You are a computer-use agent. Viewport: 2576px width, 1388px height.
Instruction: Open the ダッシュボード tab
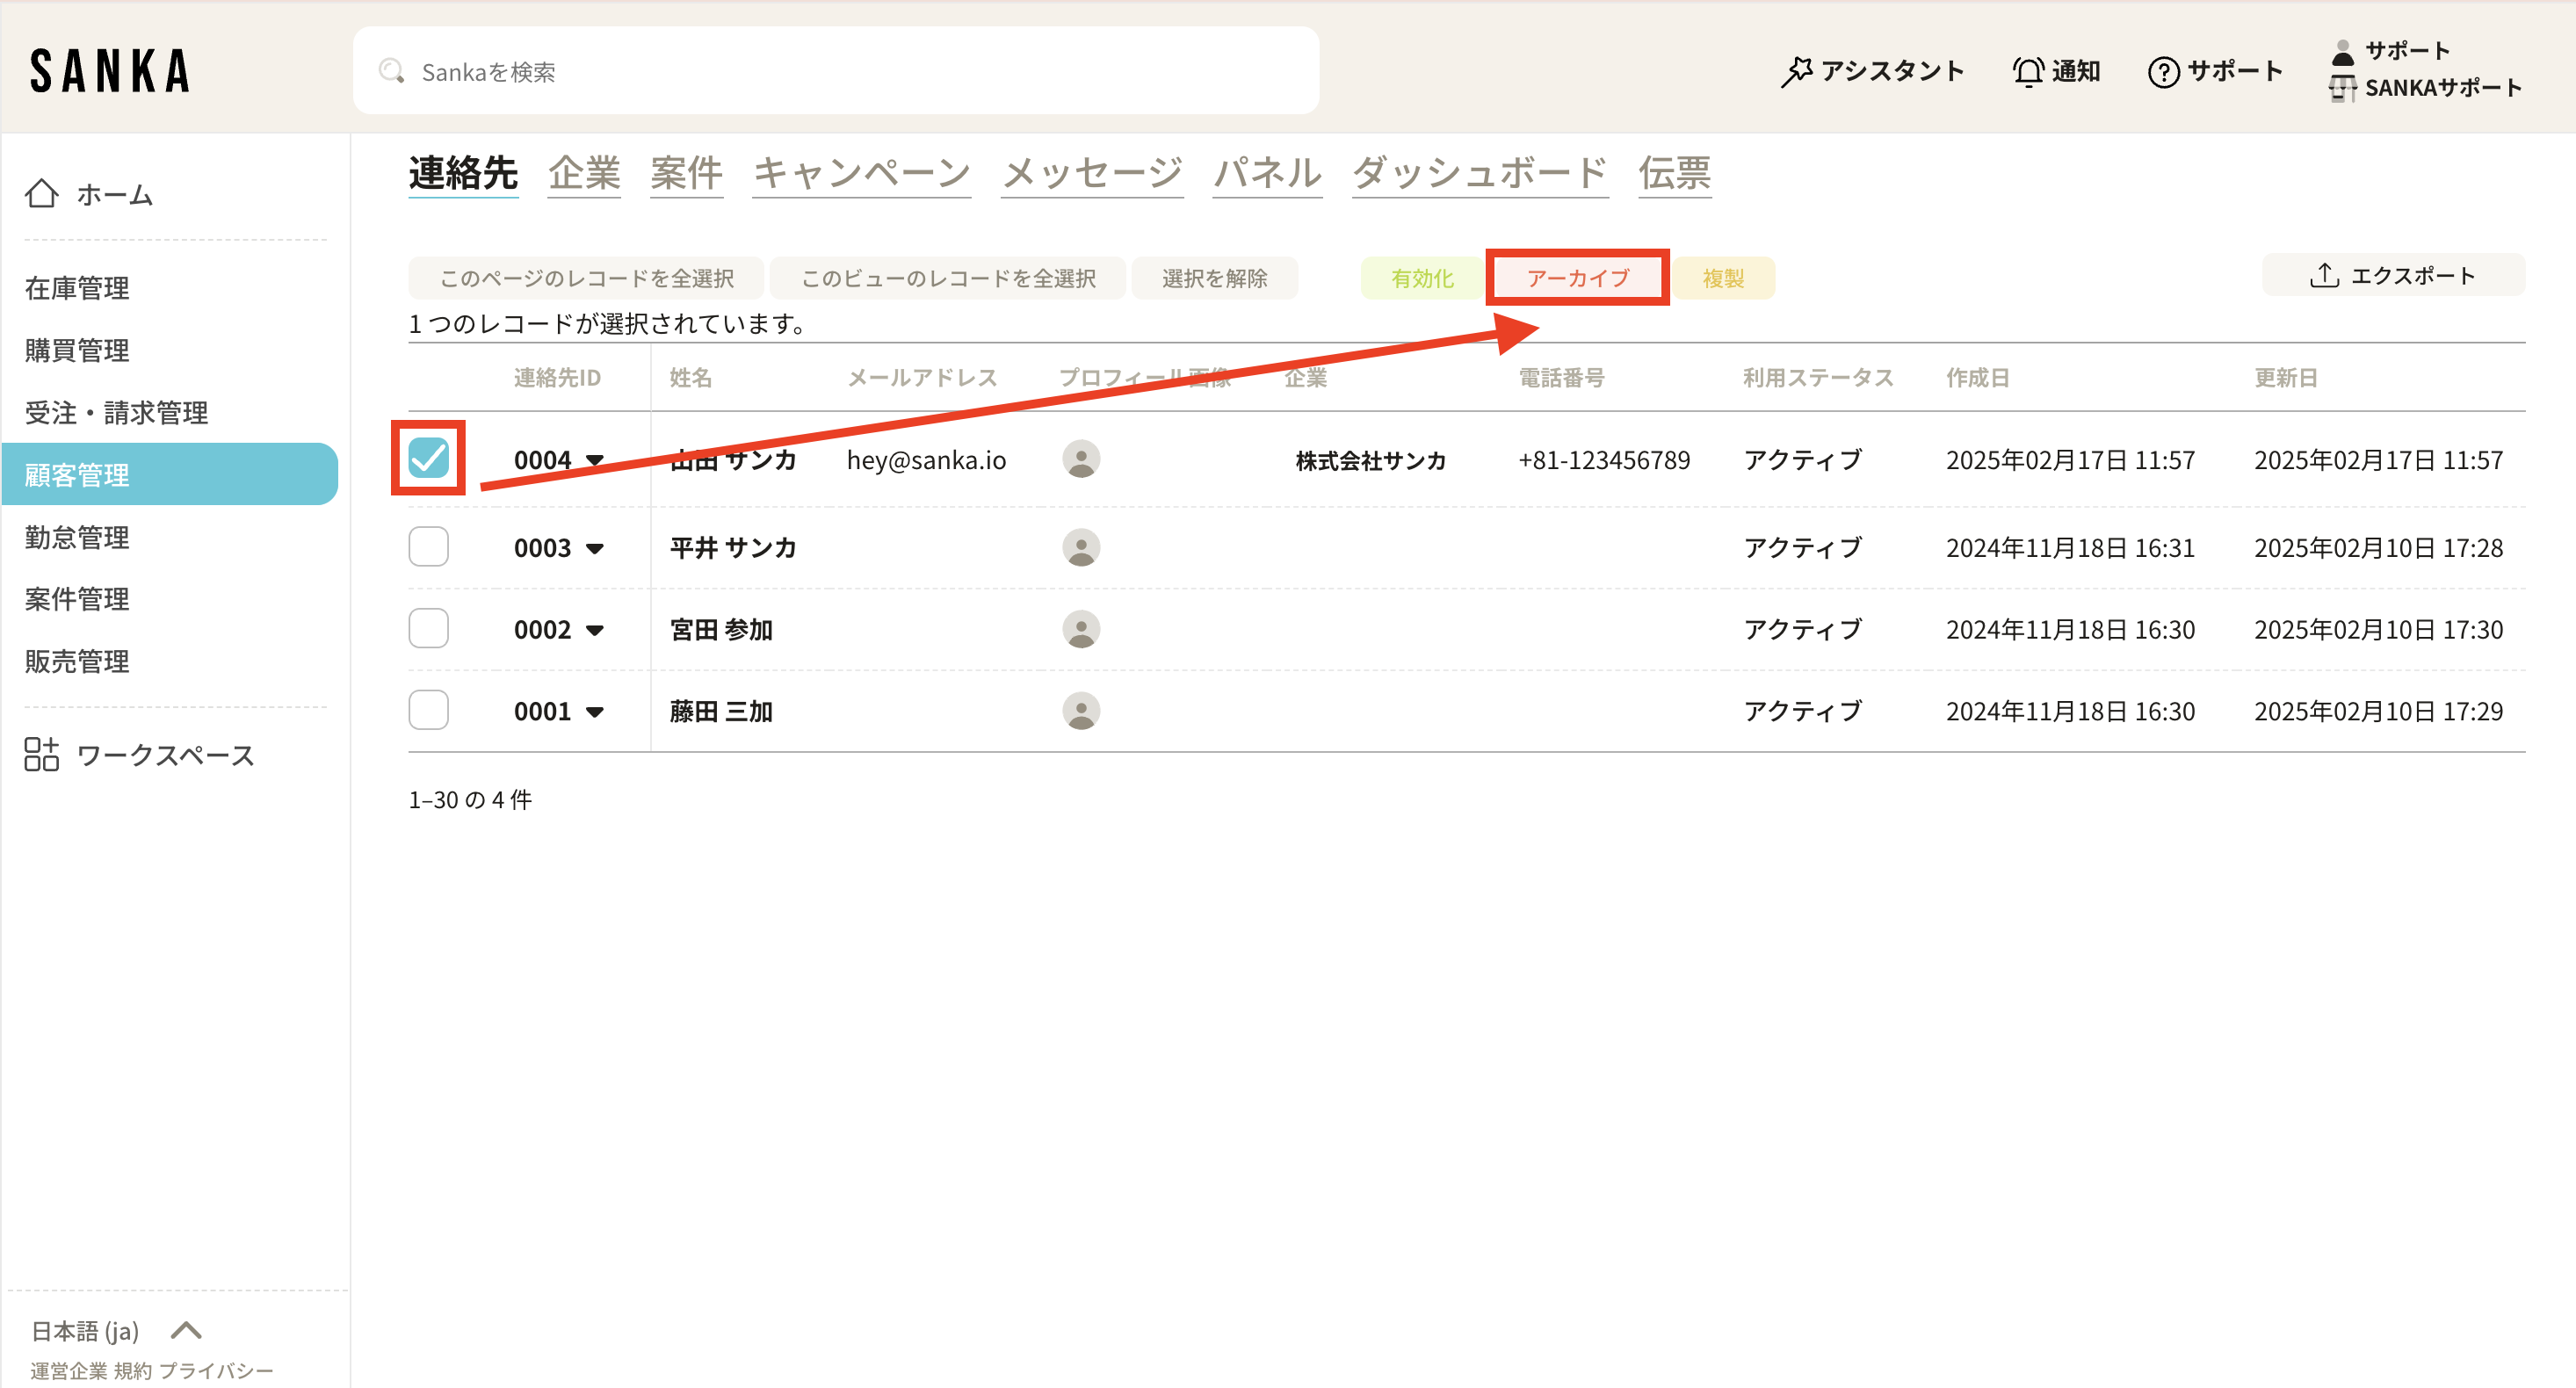[x=1479, y=174]
